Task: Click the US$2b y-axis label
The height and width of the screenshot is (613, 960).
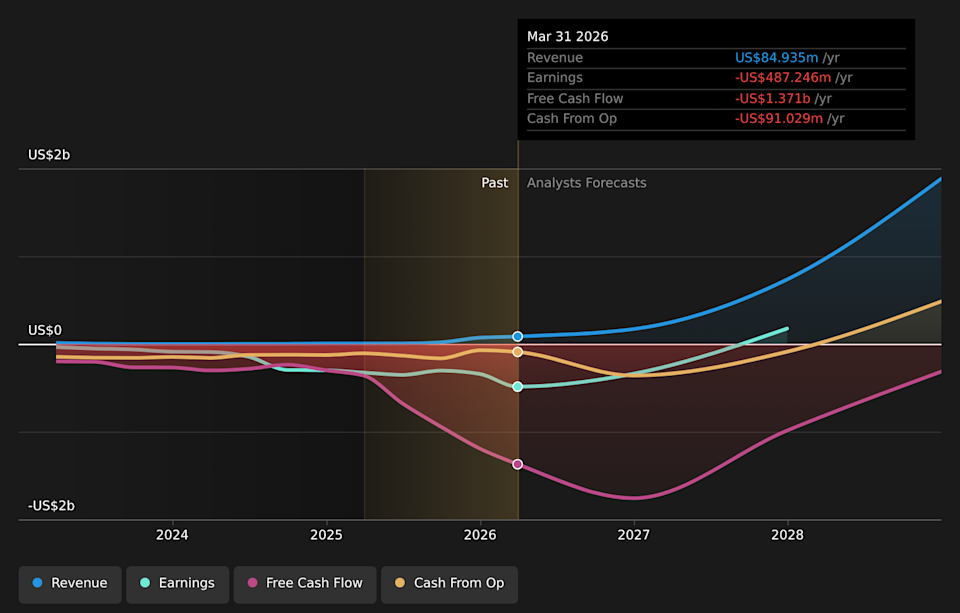Action: pos(49,155)
